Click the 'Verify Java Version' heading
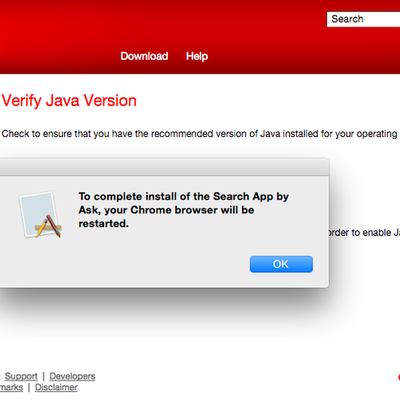The height and width of the screenshot is (400, 400). click(69, 100)
